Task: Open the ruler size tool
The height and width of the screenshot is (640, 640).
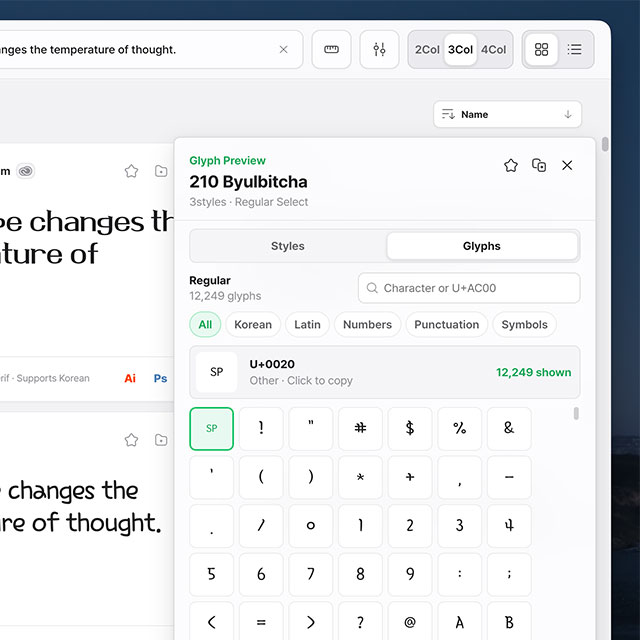Action: coord(331,49)
